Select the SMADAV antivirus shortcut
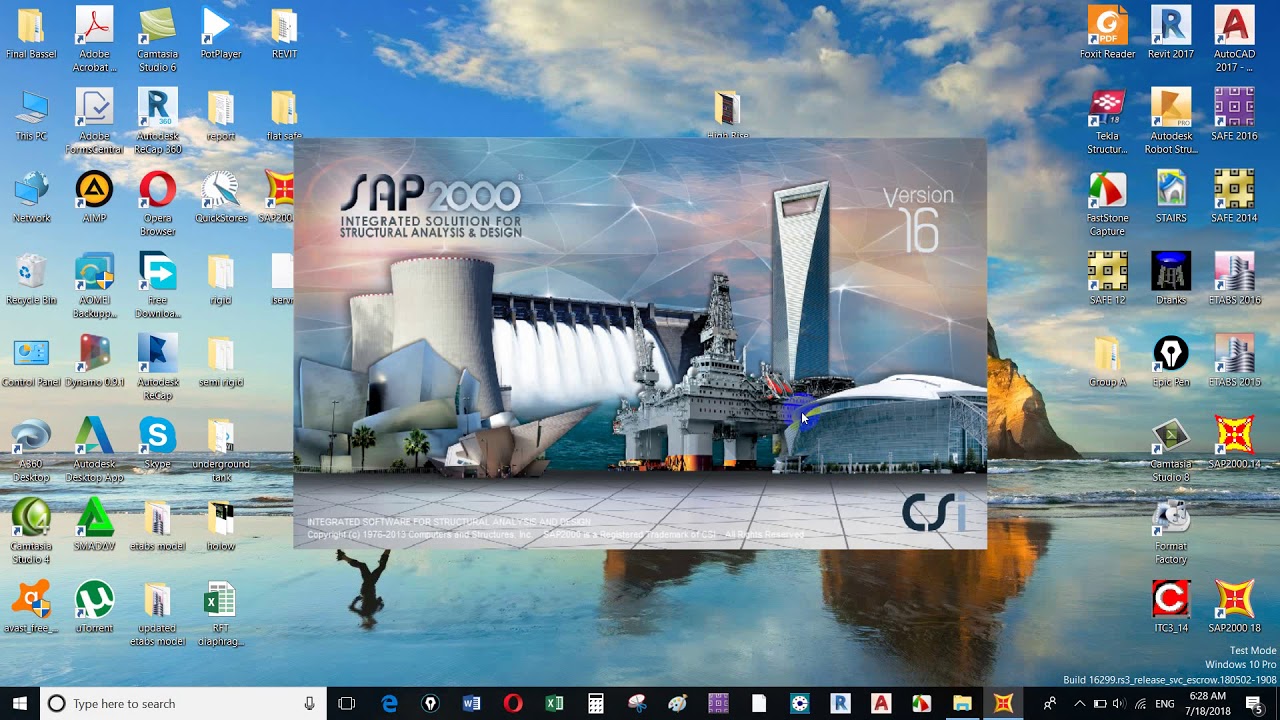 click(x=94, y=524)
